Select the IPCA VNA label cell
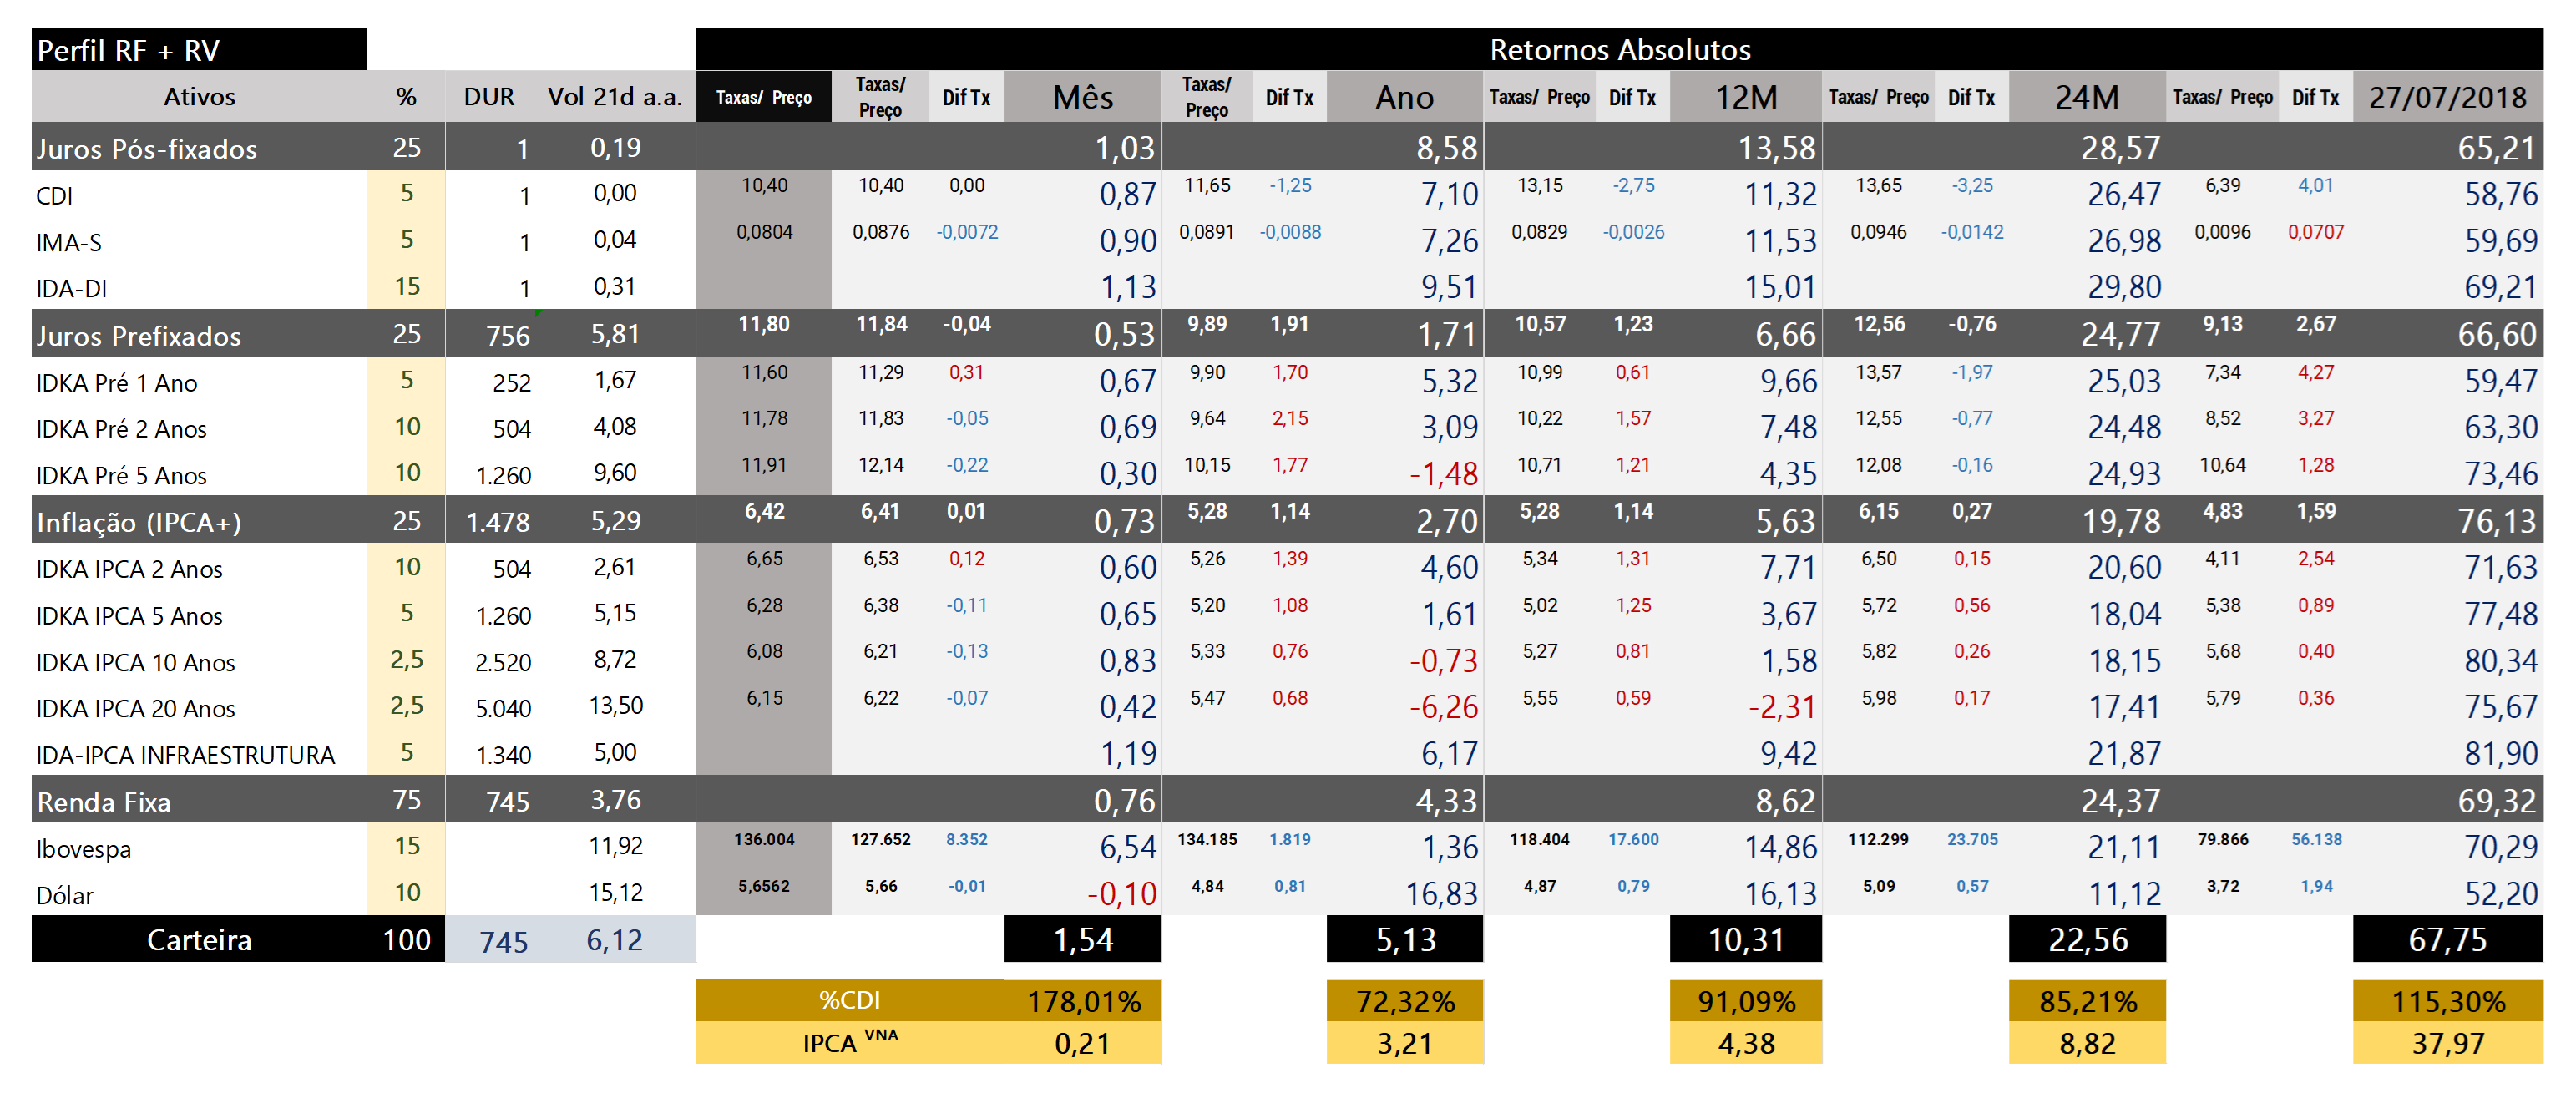The width and height of the screenshot is (2576, 1093). [x=849, y=1042]
